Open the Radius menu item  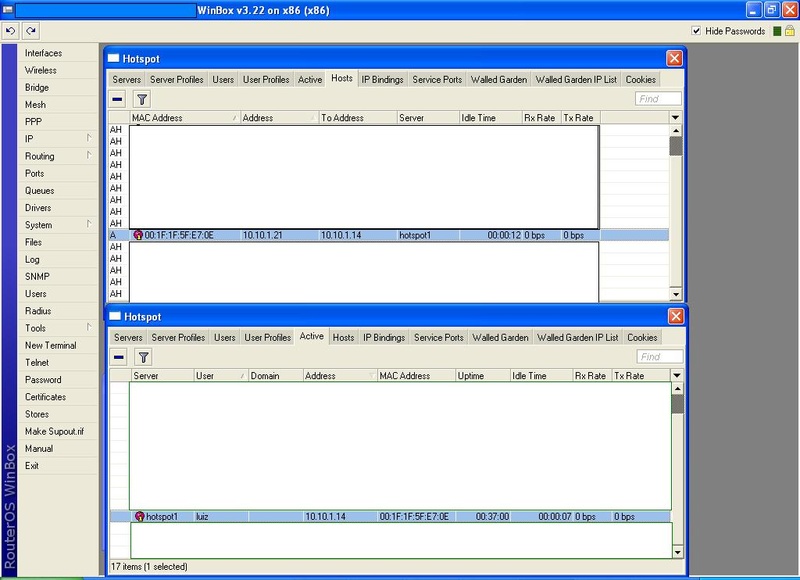click(x=38, y=311)
